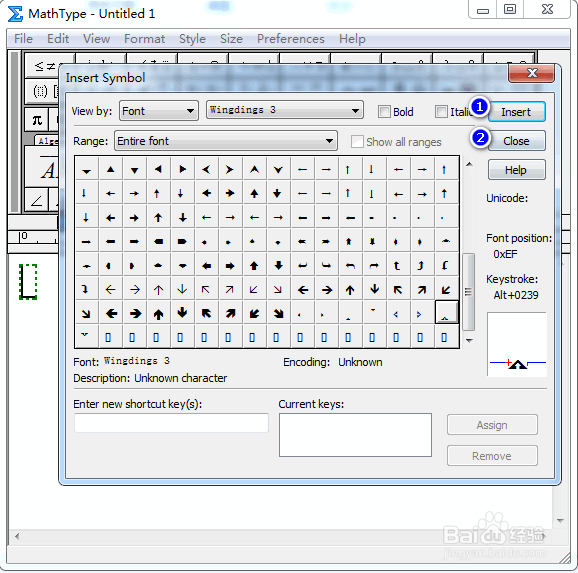Choose the thin northeast diagonal arrow symbol
The image size is (578, 573).
[x=230, y=290]
